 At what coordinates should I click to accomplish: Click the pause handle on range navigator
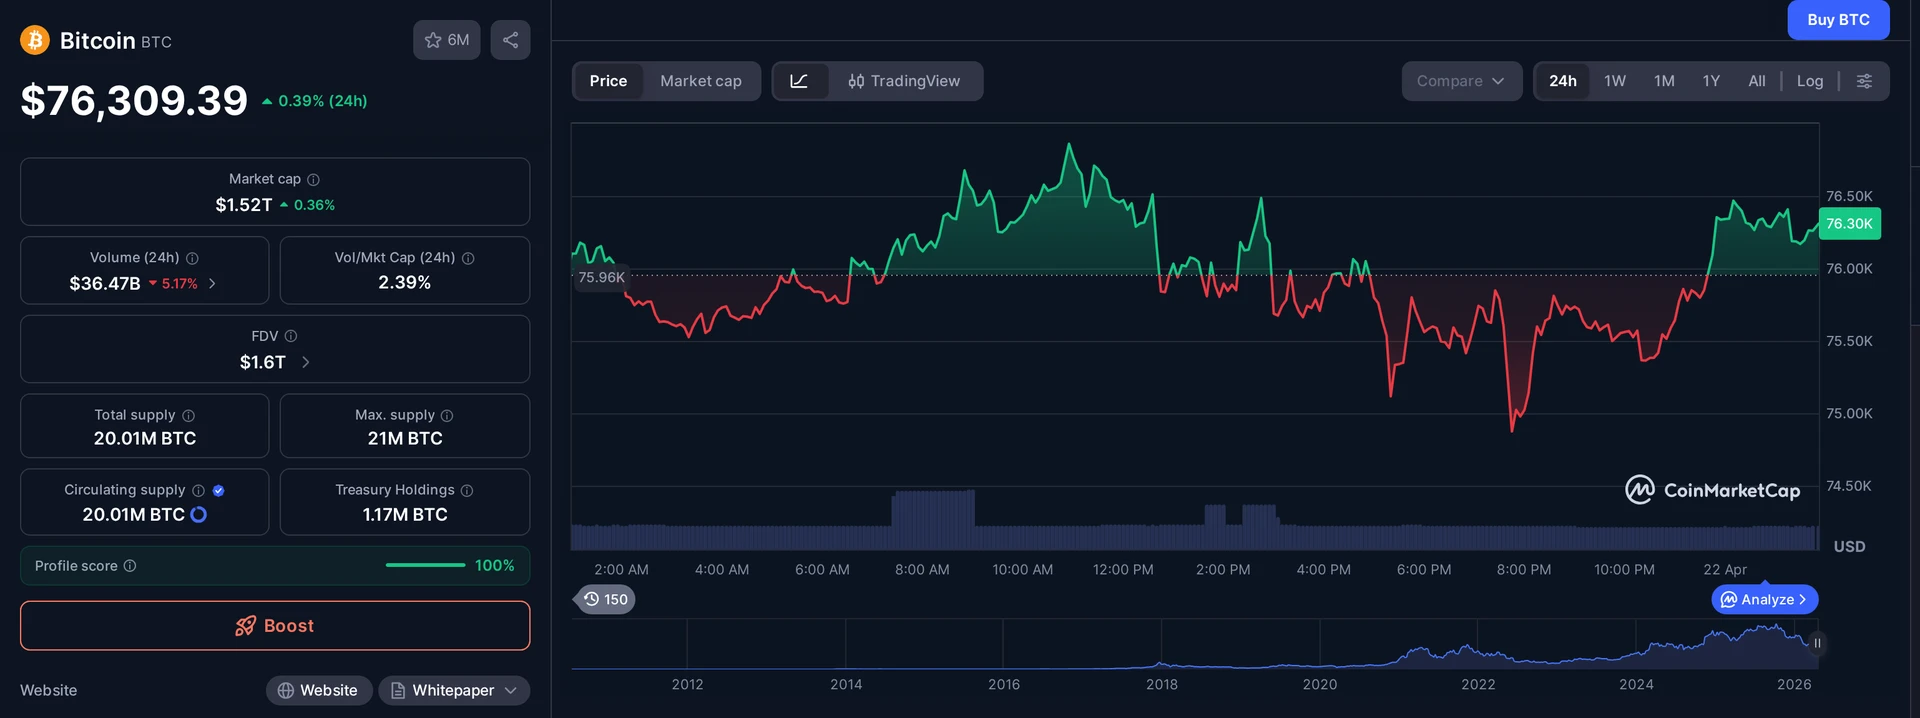(x=1817, y=643)
